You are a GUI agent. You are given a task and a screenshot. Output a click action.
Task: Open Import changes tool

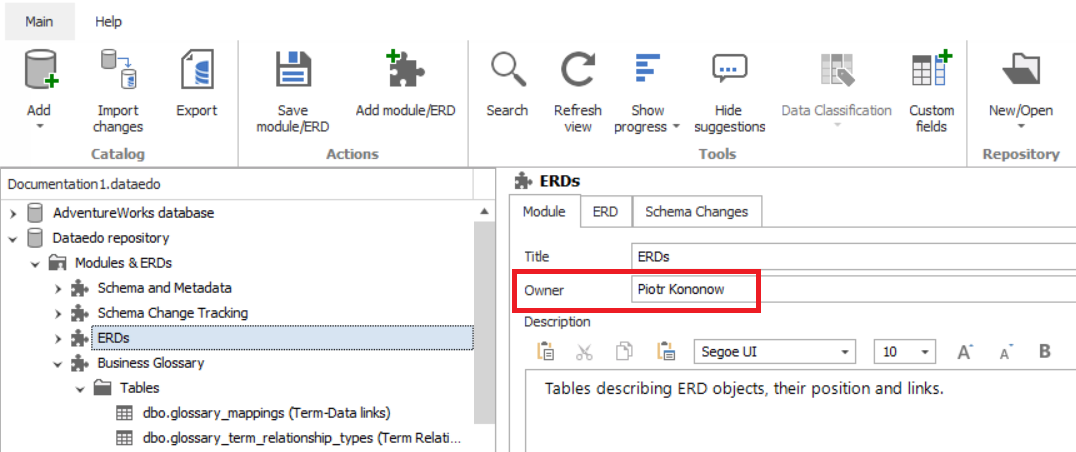click(x=118, y=72)
